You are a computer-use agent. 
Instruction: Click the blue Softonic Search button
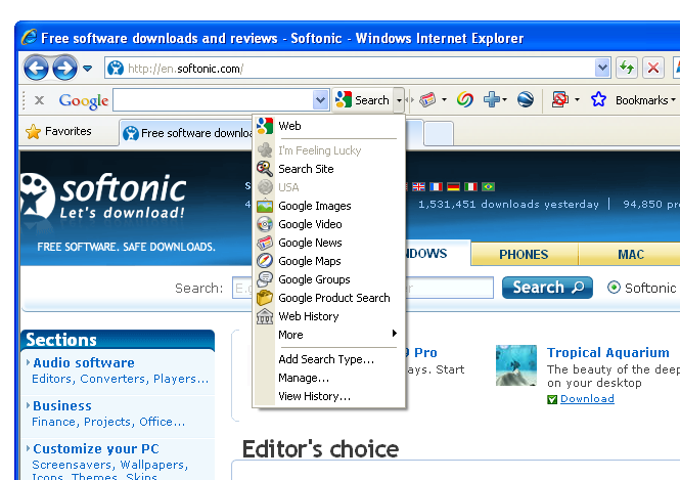547,287
